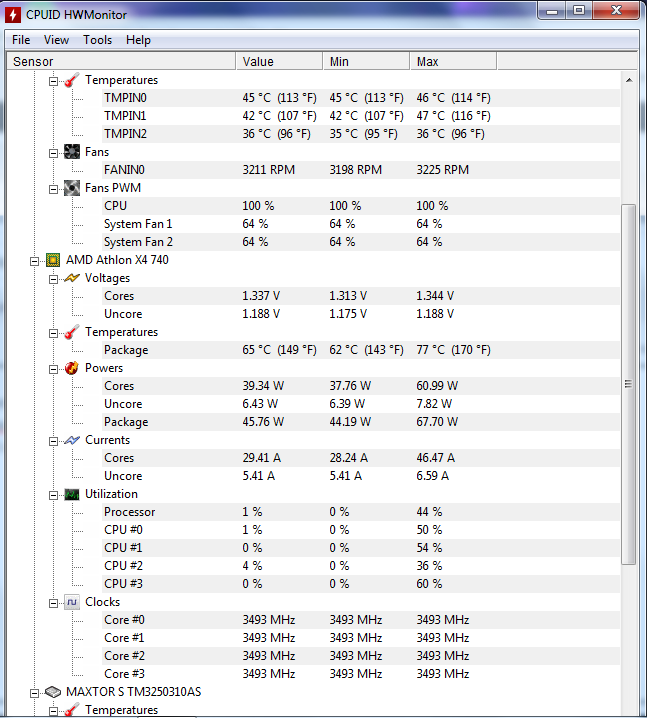
Task: Click the Powers flame icon
Action: (x=71, y=368)
